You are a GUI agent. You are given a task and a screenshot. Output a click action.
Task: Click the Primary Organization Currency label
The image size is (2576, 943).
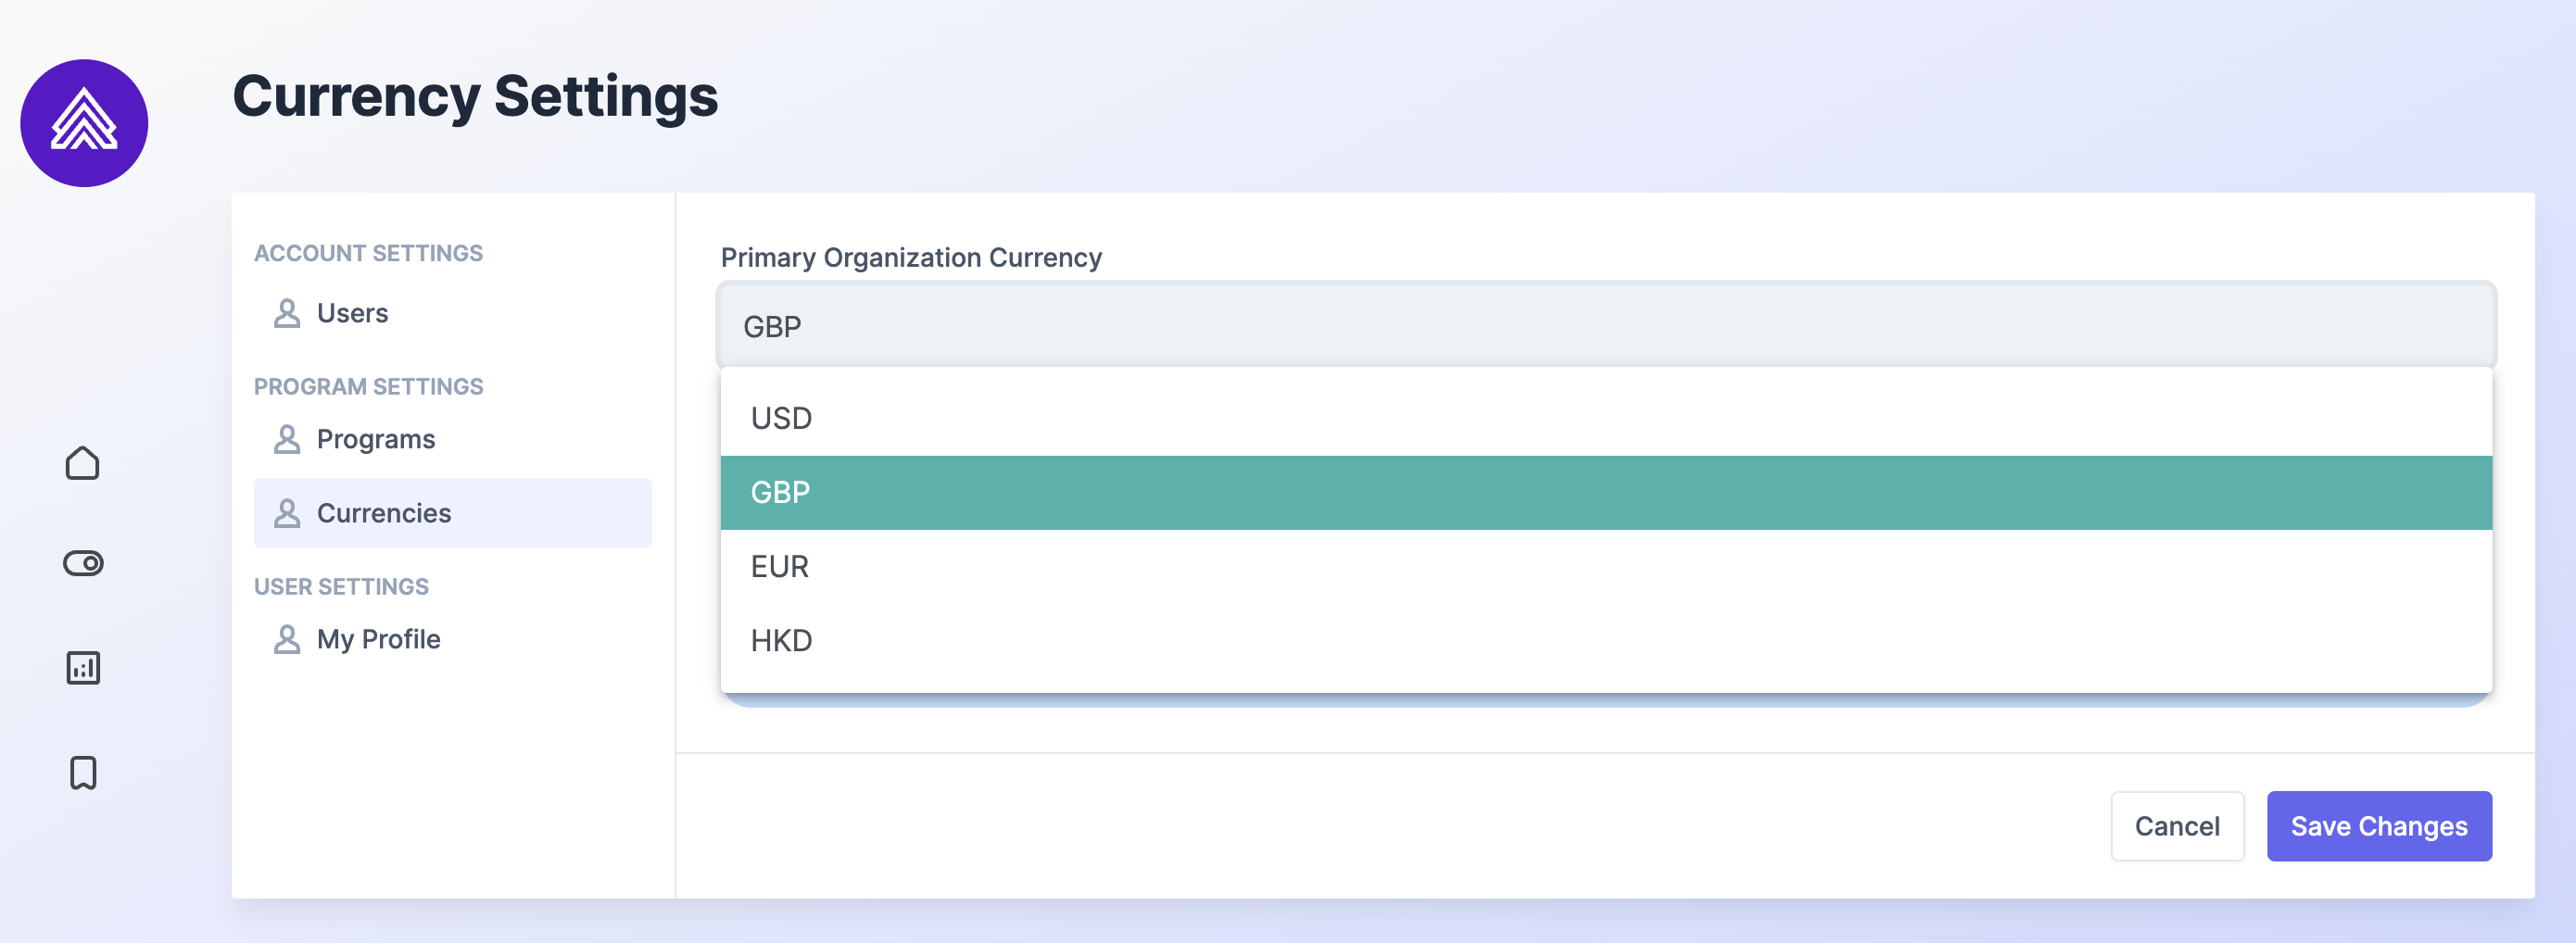coord(911,258)
